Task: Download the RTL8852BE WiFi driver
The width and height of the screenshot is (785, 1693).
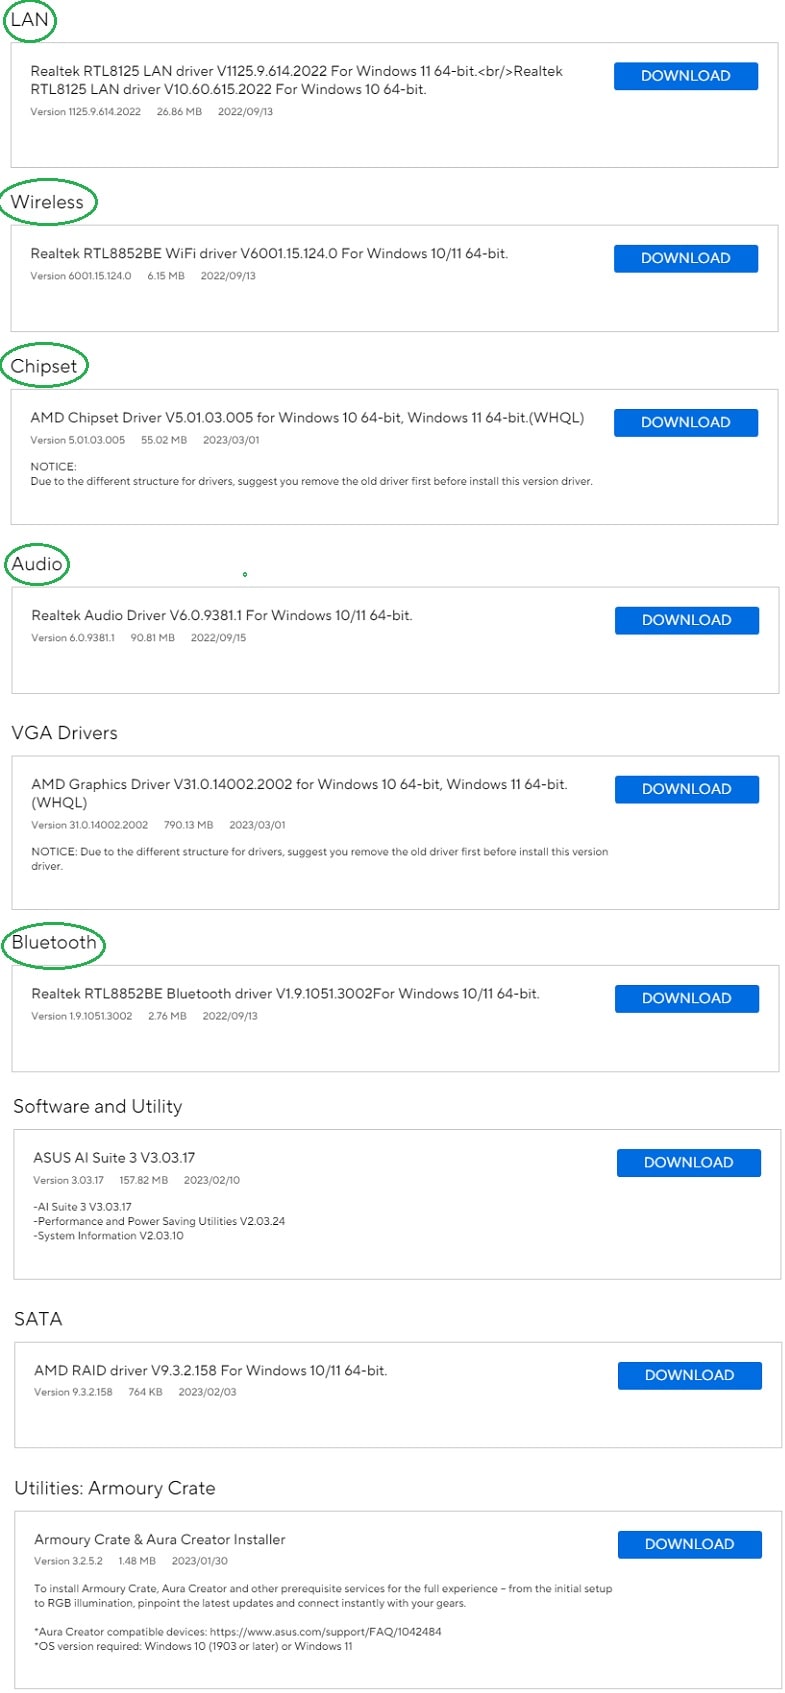Action: (x=685, y=258)
